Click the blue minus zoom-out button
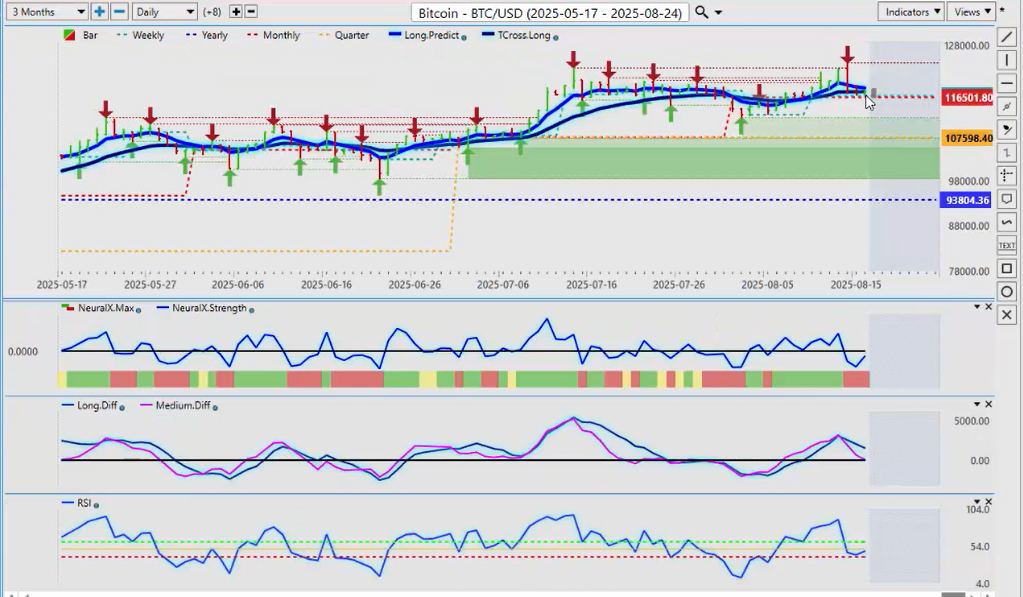 pos(119,12)
